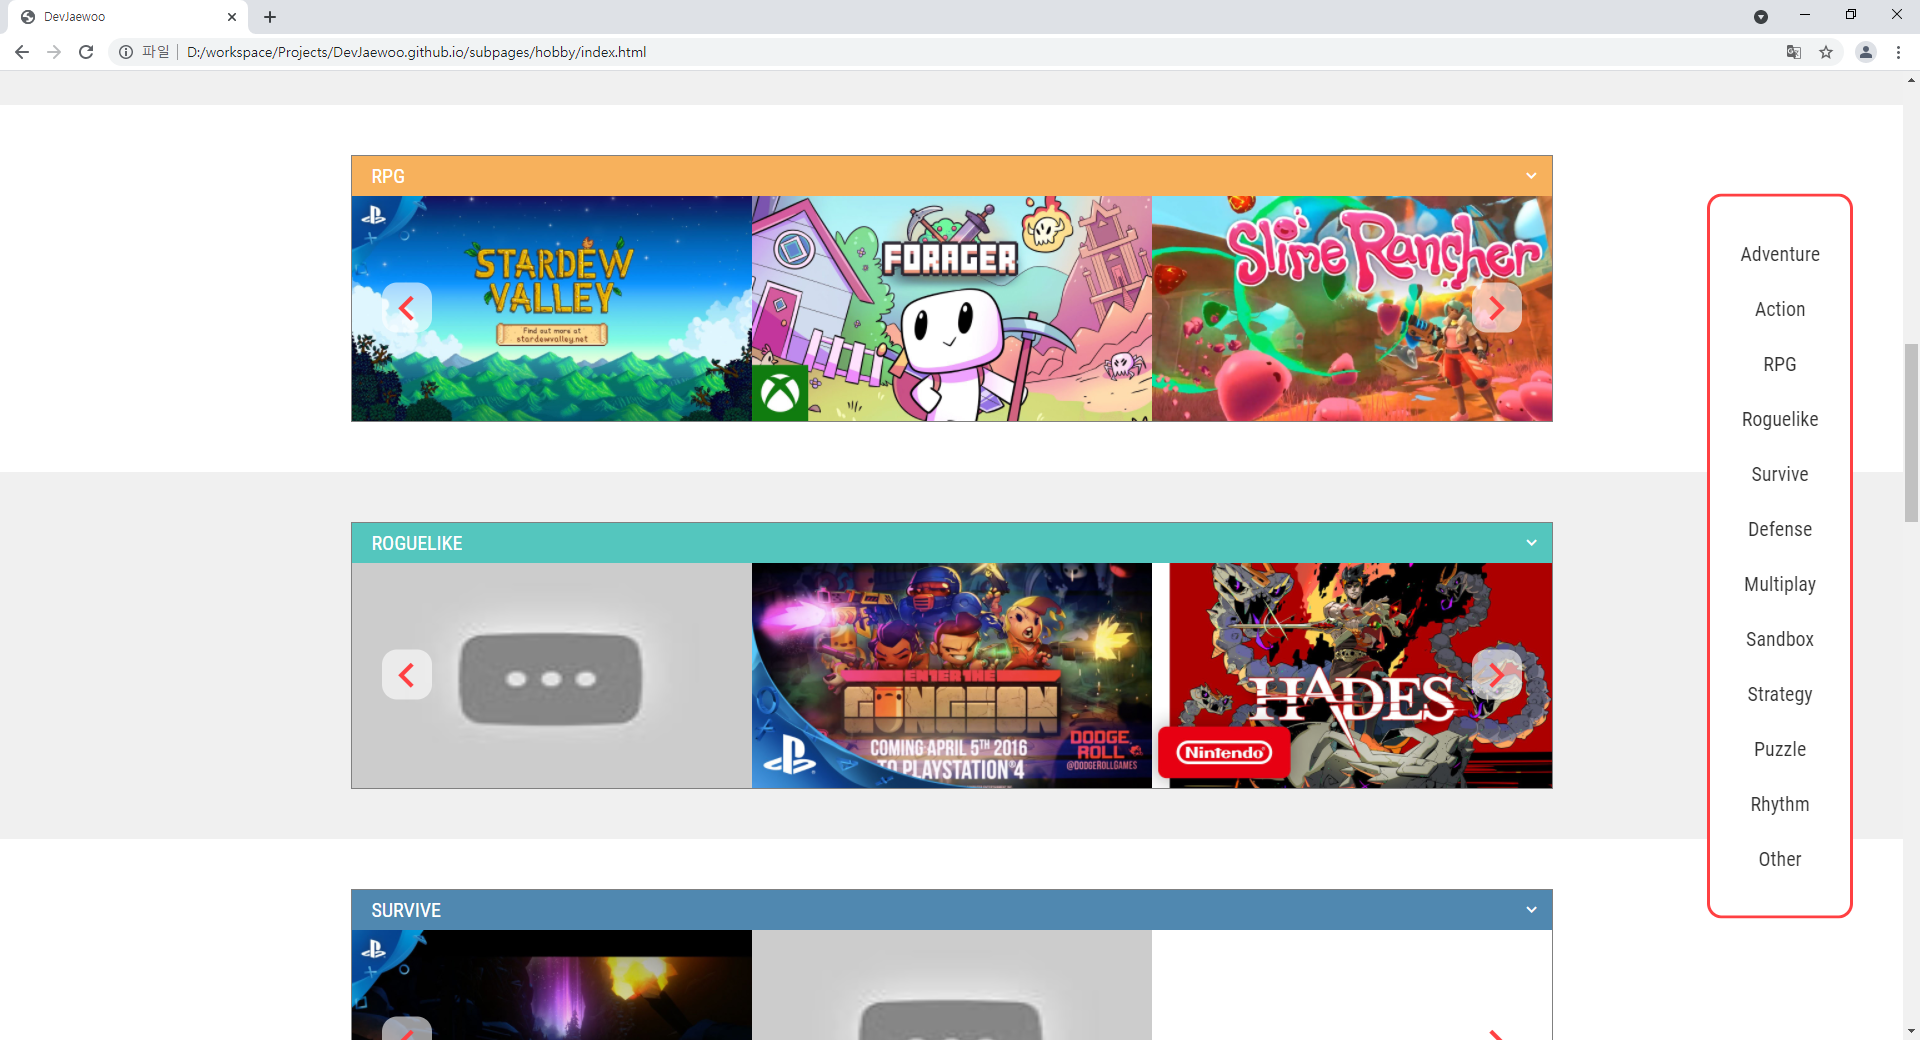The height and width of the screenshot is (1040, 1920).
Task: Select Multiplay in the sidebar
Action: [1780, 584]
